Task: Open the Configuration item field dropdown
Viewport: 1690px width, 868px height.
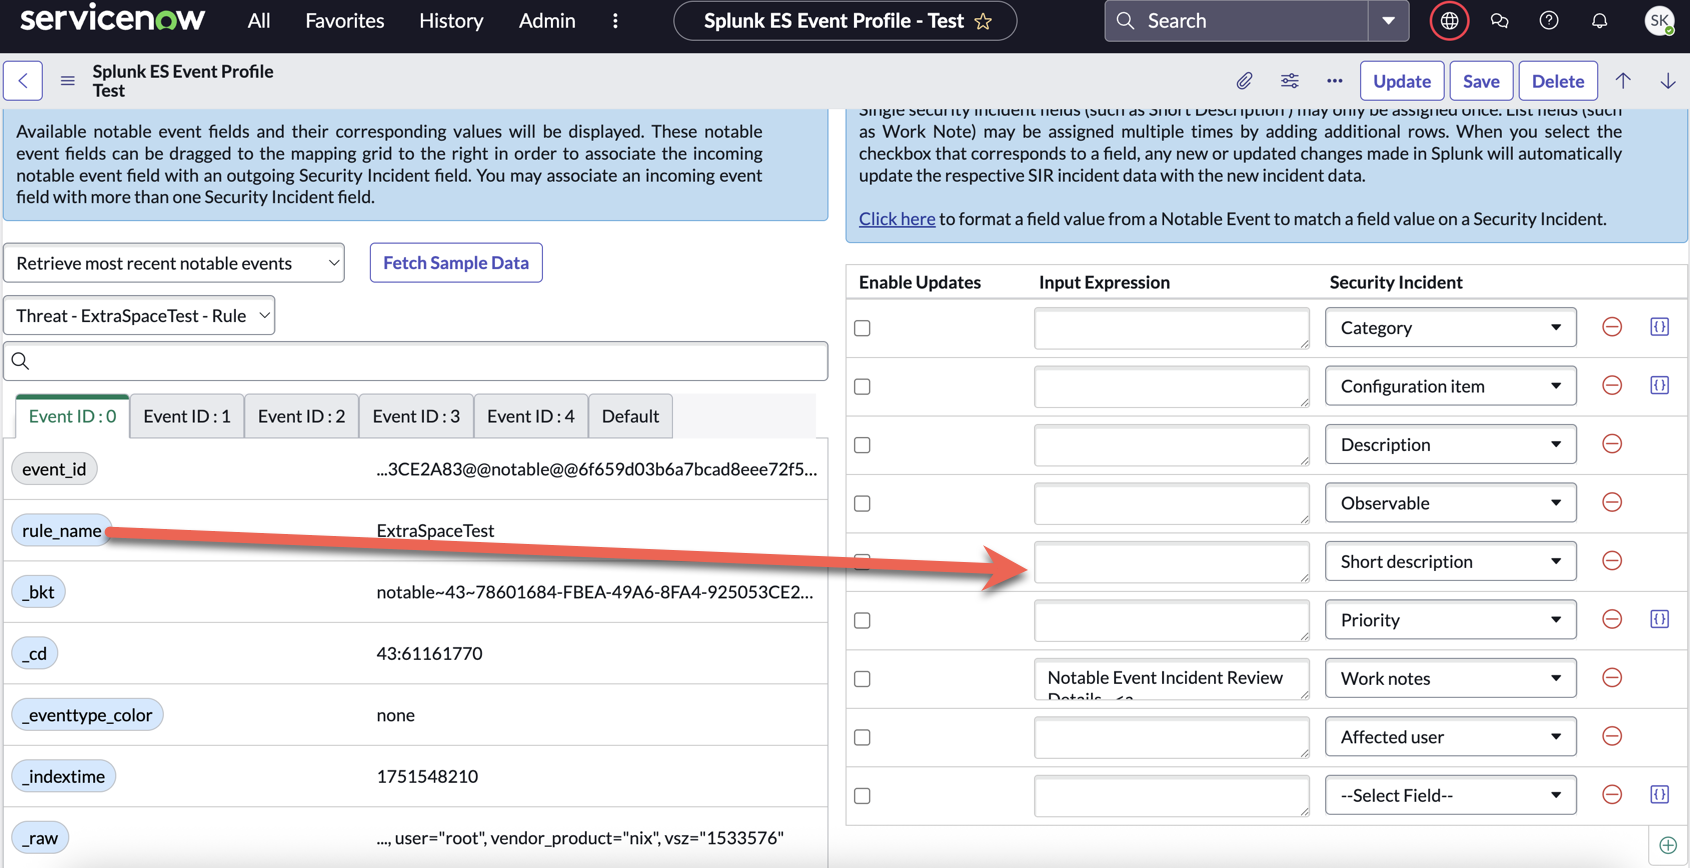Action: coord(1451,386)
